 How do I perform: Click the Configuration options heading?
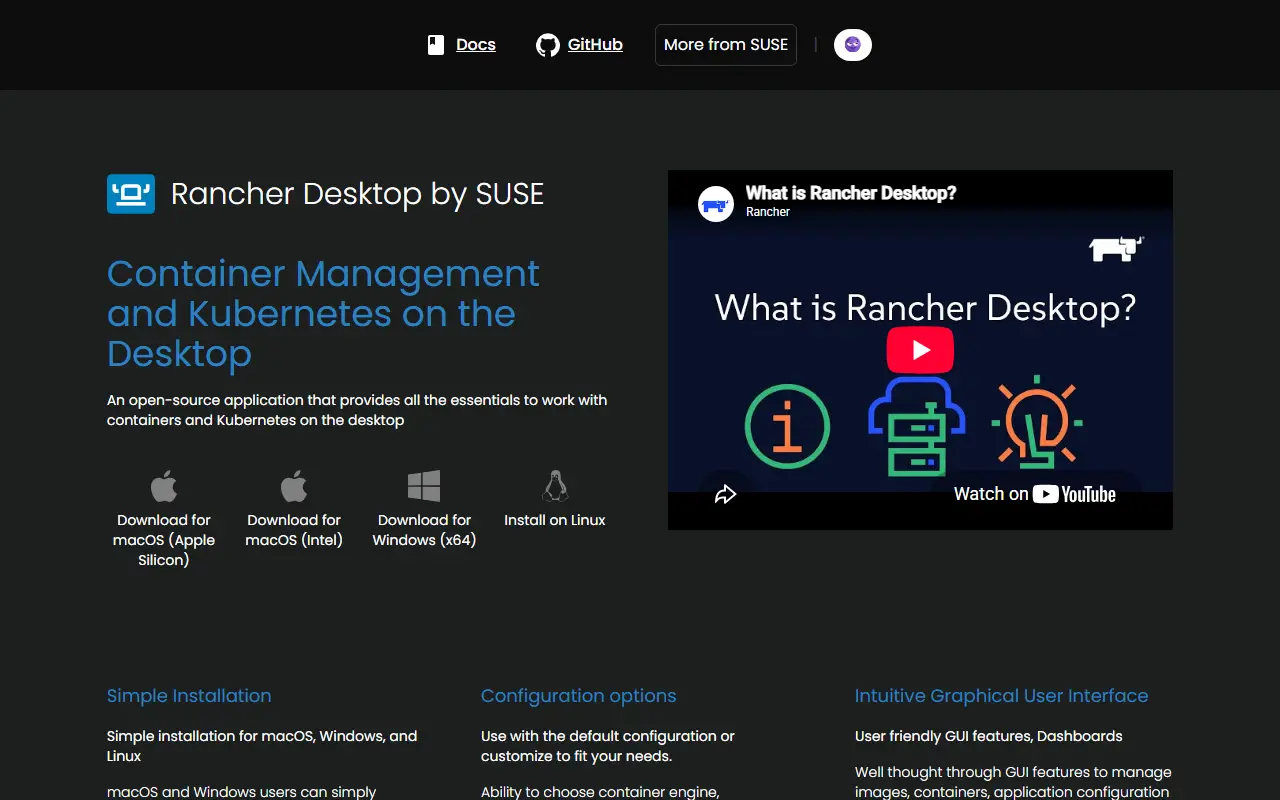(579, 696)
